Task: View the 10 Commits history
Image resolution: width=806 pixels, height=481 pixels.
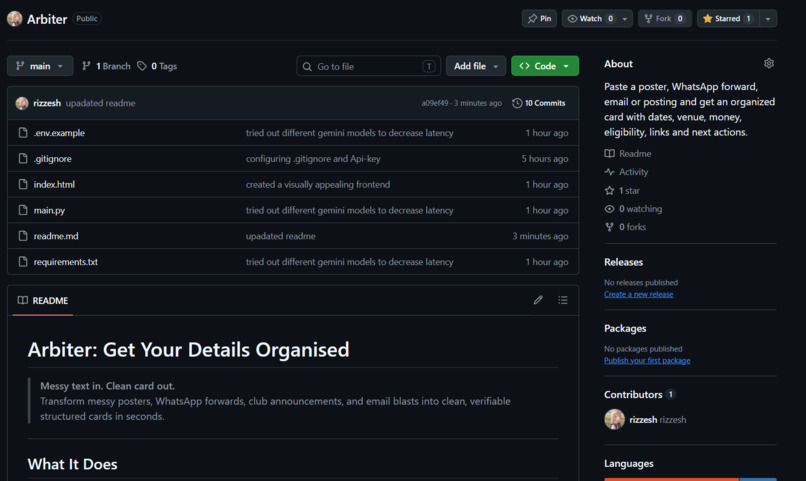Action: pyautogui.click(x=539, y=103)
